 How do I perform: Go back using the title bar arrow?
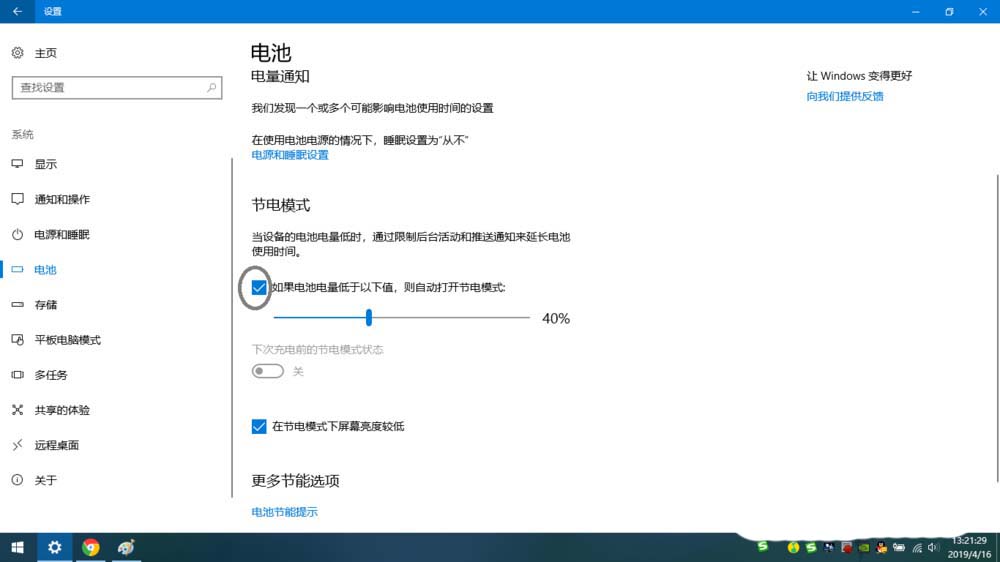17,11
